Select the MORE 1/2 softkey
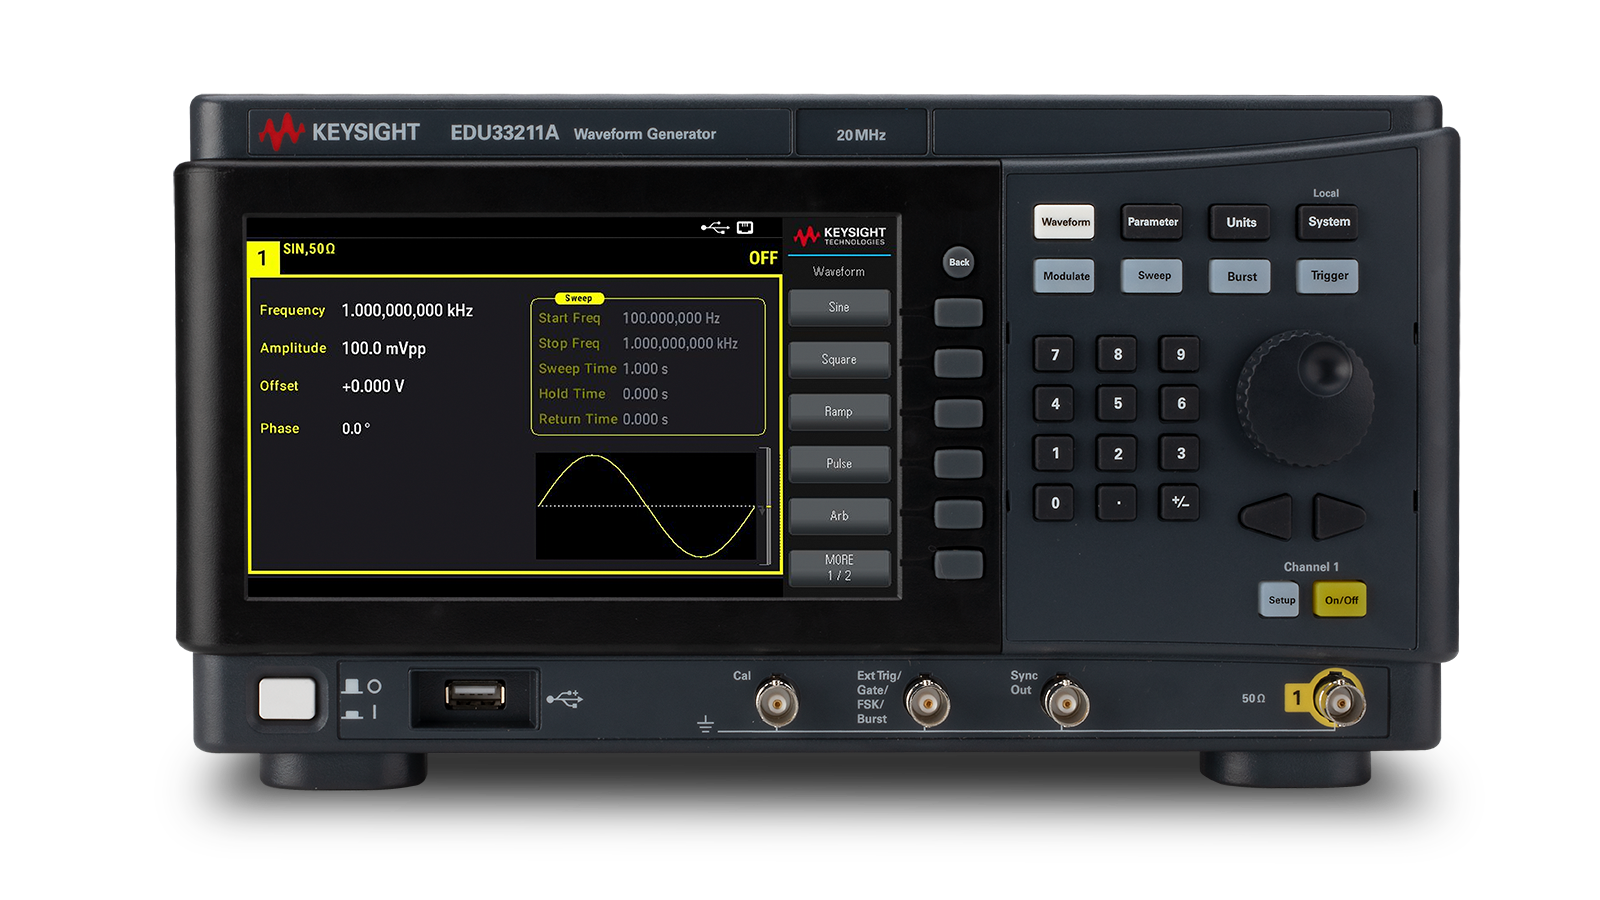The width and height of the screenshot is (1600, 900). [x=839, y=566]
